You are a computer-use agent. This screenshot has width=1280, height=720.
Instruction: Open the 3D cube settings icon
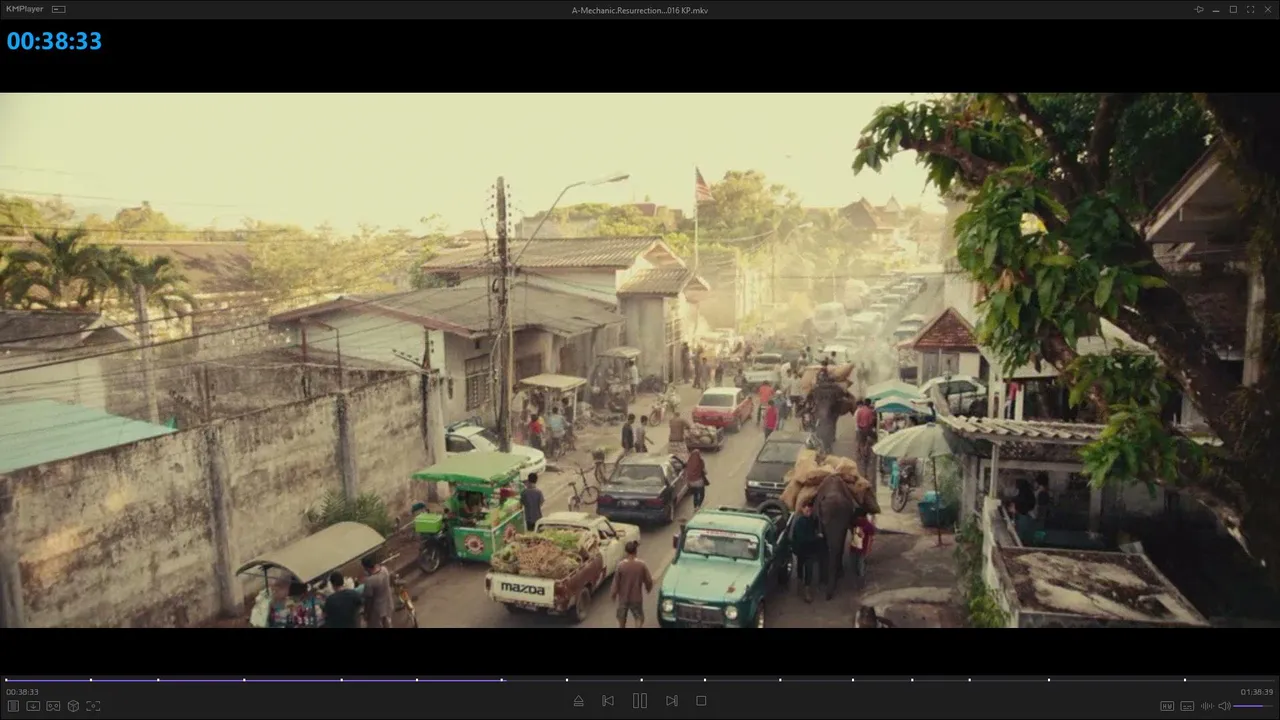click(x=73, y=706)
